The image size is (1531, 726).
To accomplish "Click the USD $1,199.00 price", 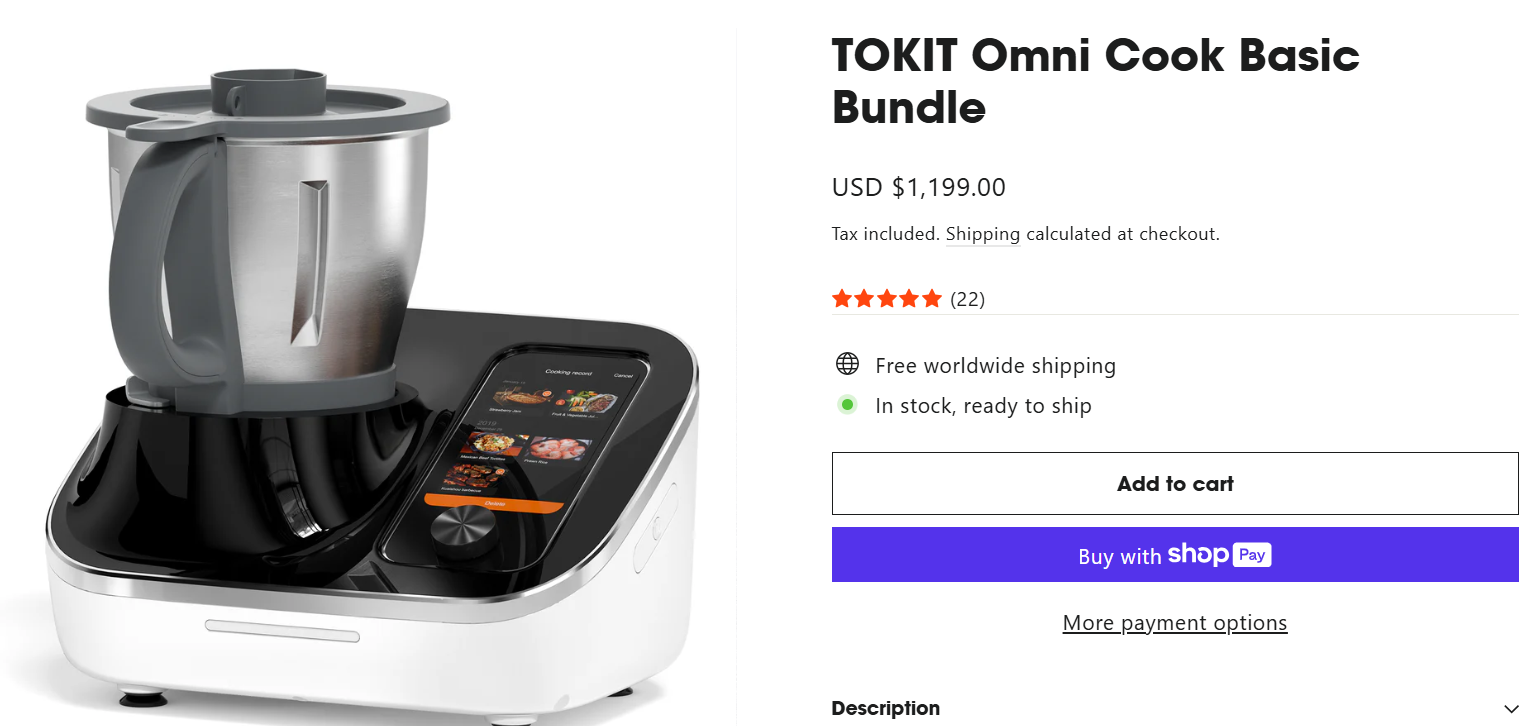I will tap(918, 187).
